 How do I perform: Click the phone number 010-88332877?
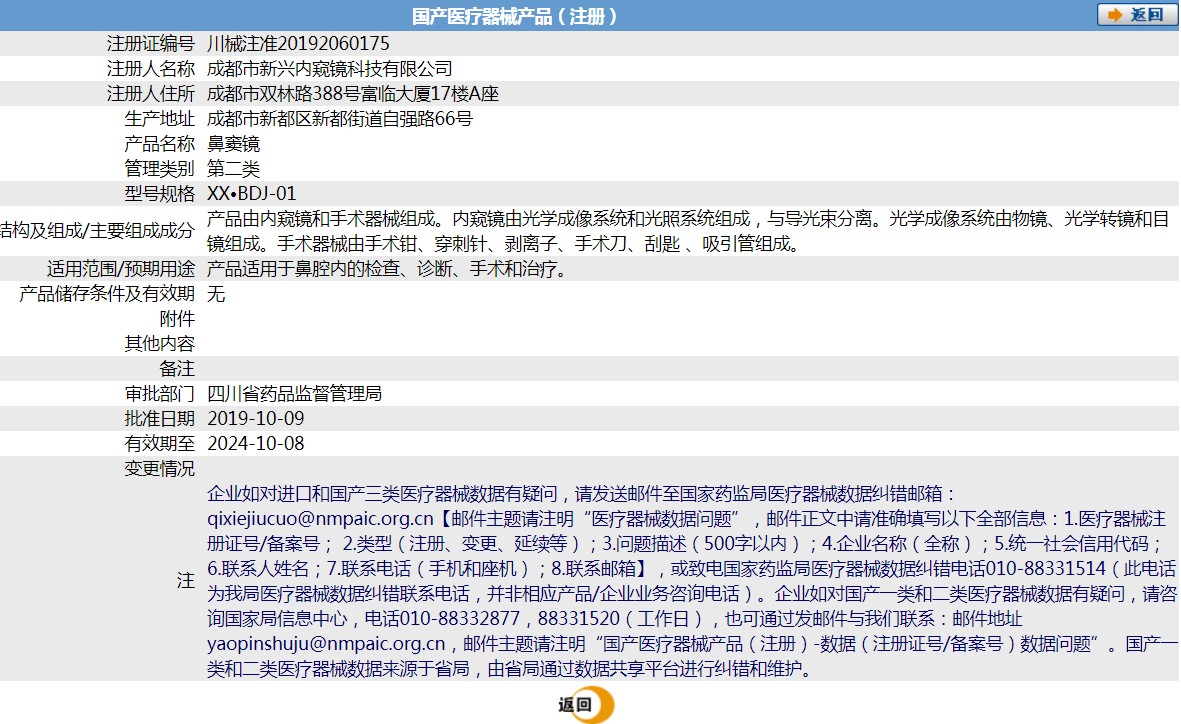459,619
